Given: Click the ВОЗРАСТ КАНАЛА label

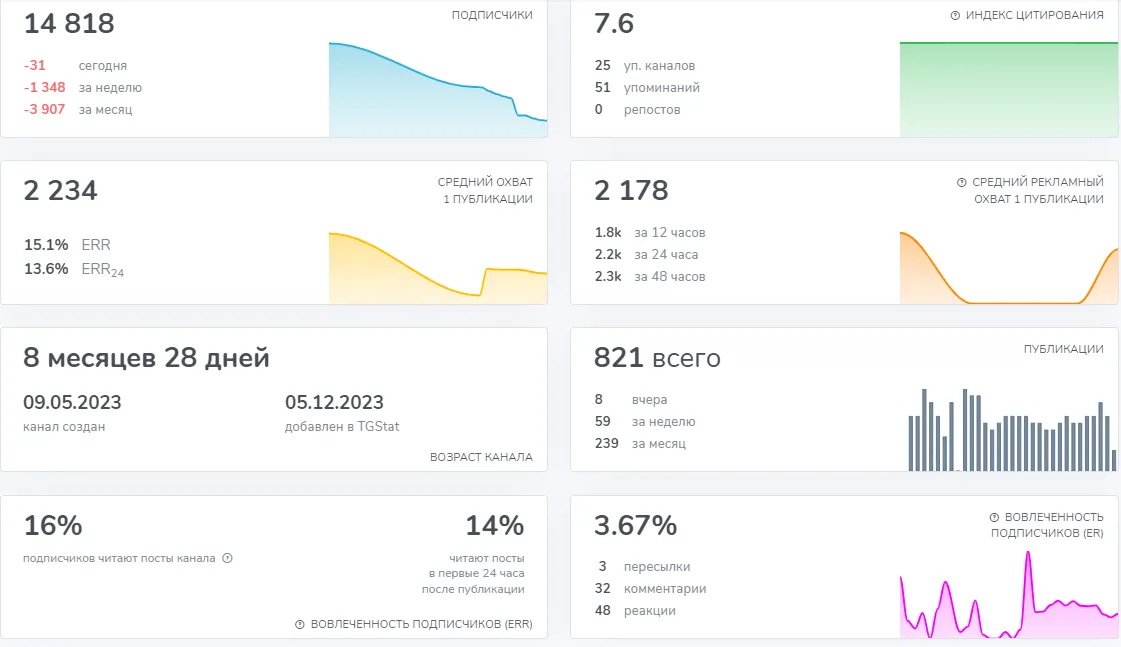Looking at the screenshot, I should click(481, 457).
